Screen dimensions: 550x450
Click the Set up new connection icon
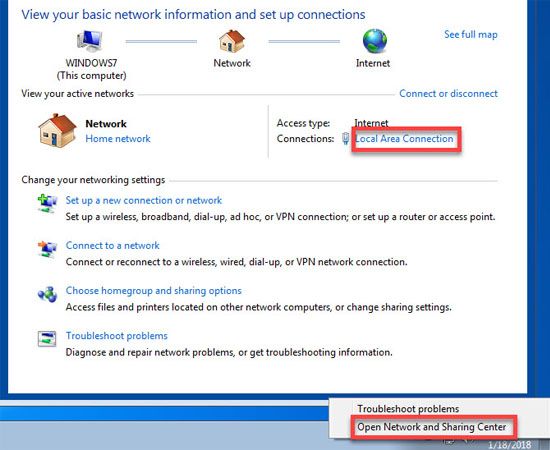47,203
